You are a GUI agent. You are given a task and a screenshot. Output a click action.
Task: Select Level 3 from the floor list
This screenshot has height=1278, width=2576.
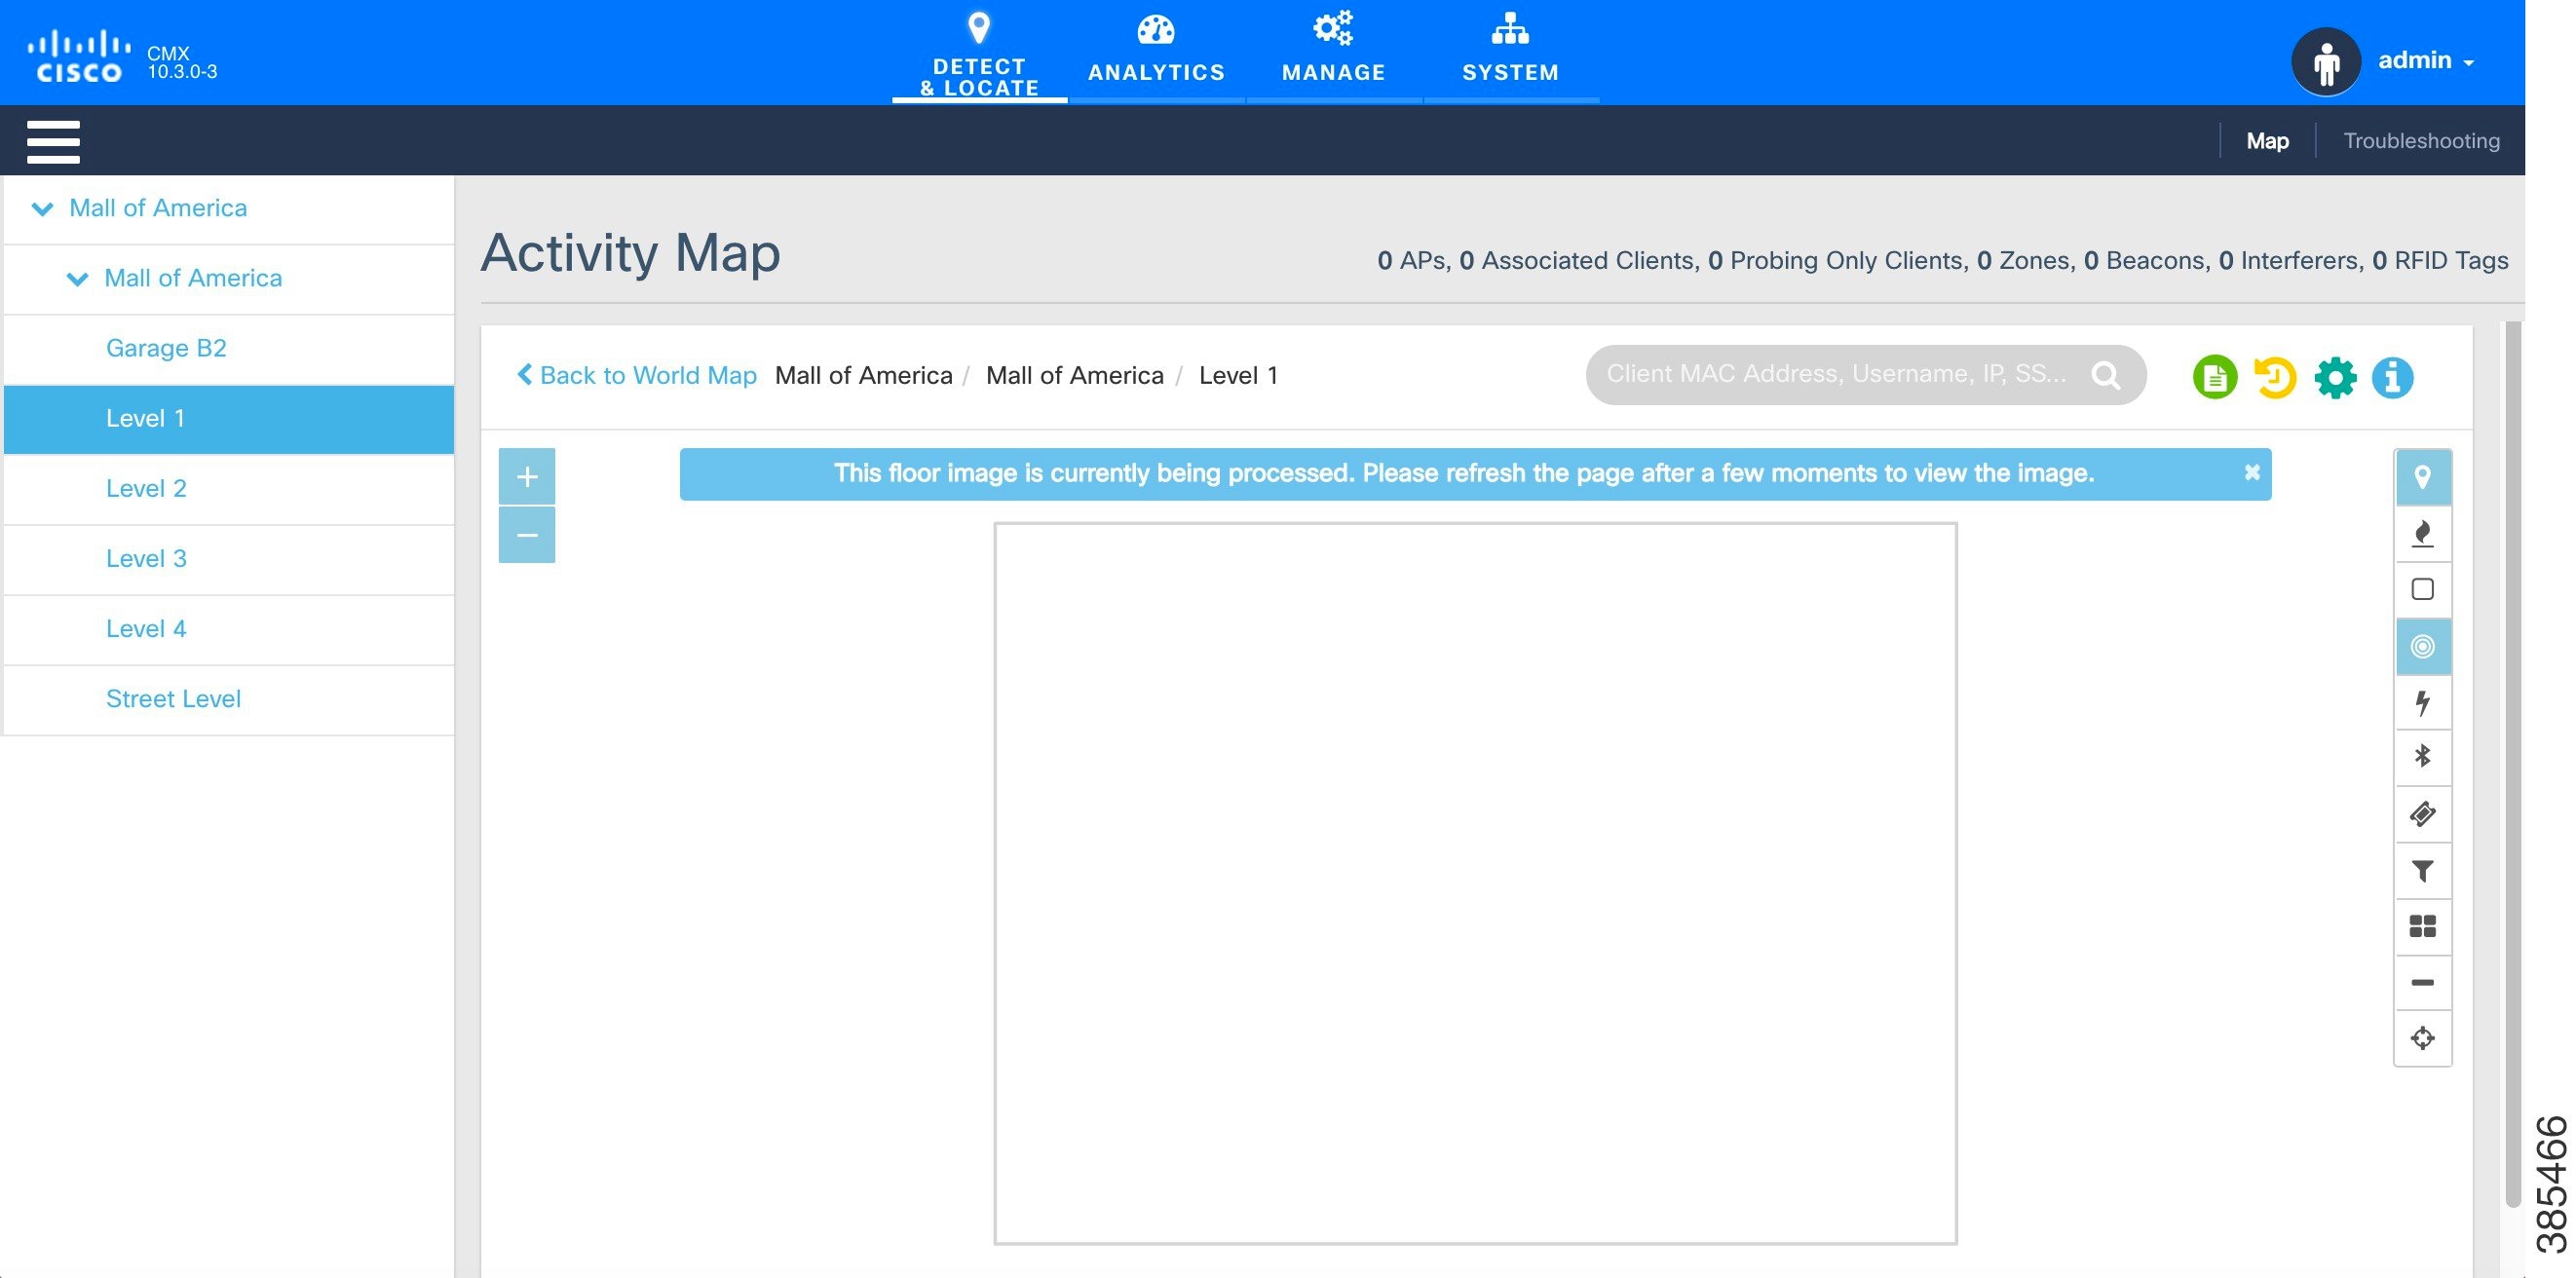(x=146, y=558)
